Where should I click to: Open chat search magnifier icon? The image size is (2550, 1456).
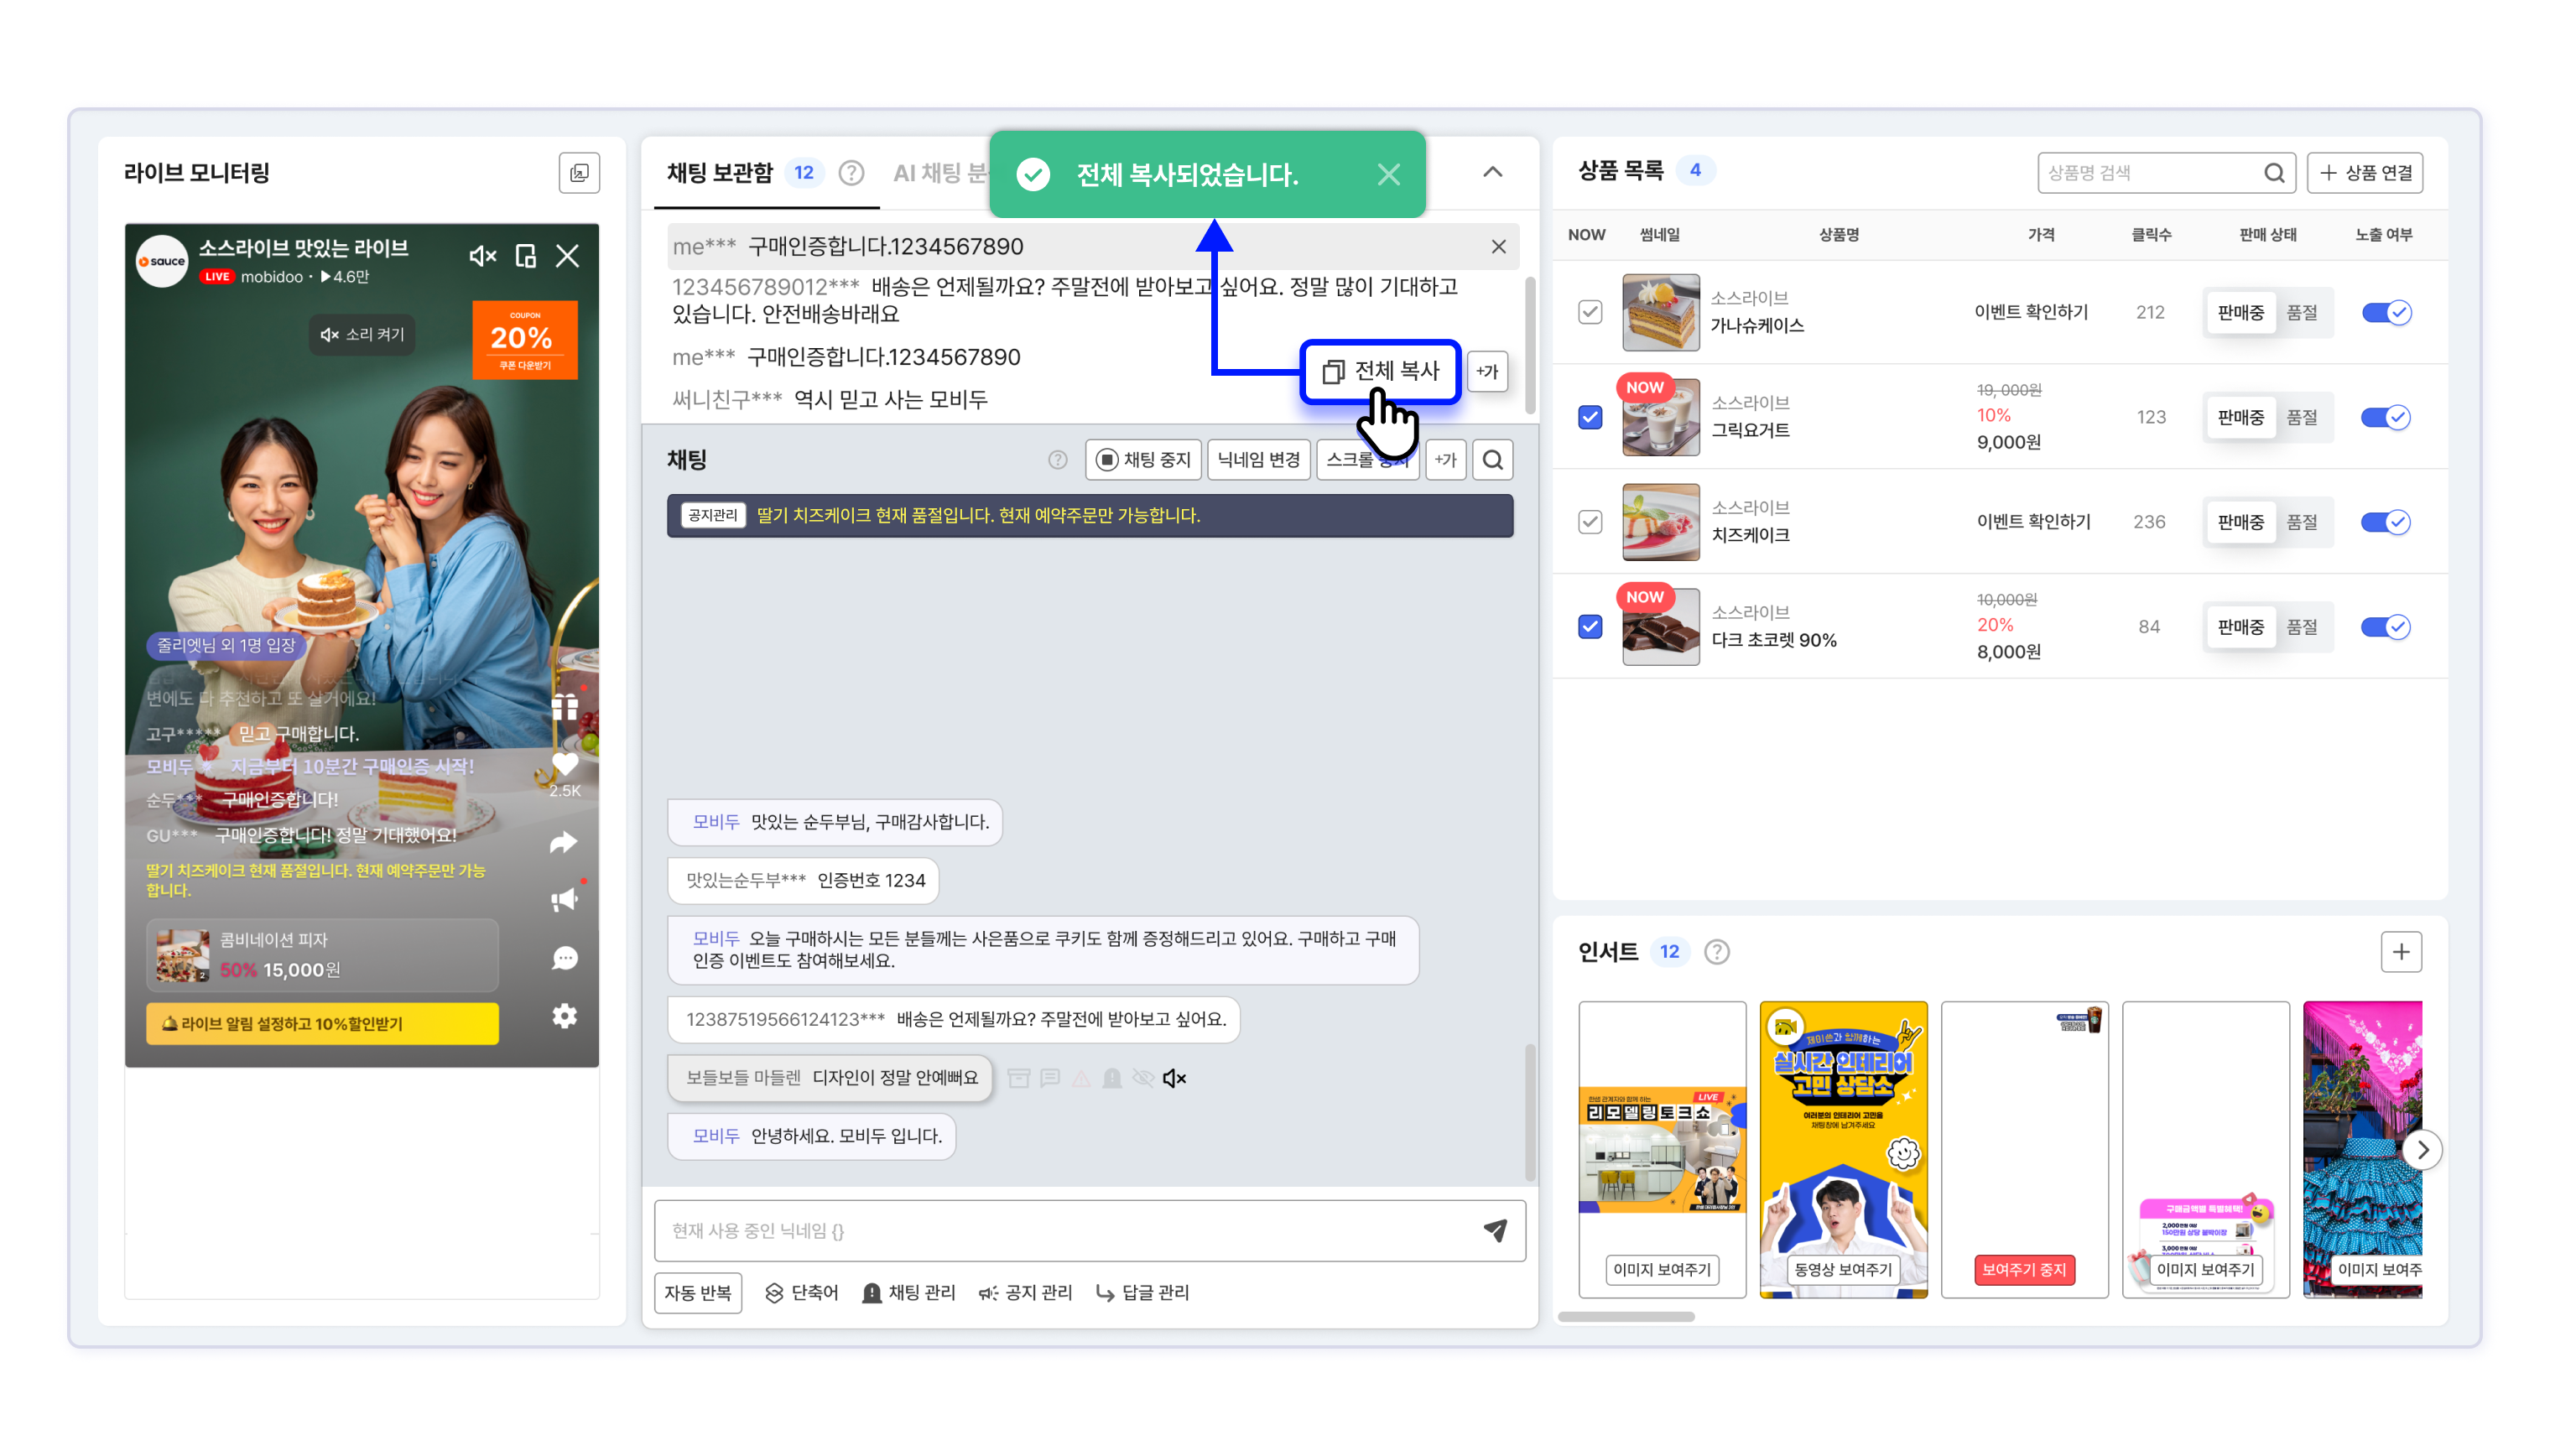click(1492, 460)
